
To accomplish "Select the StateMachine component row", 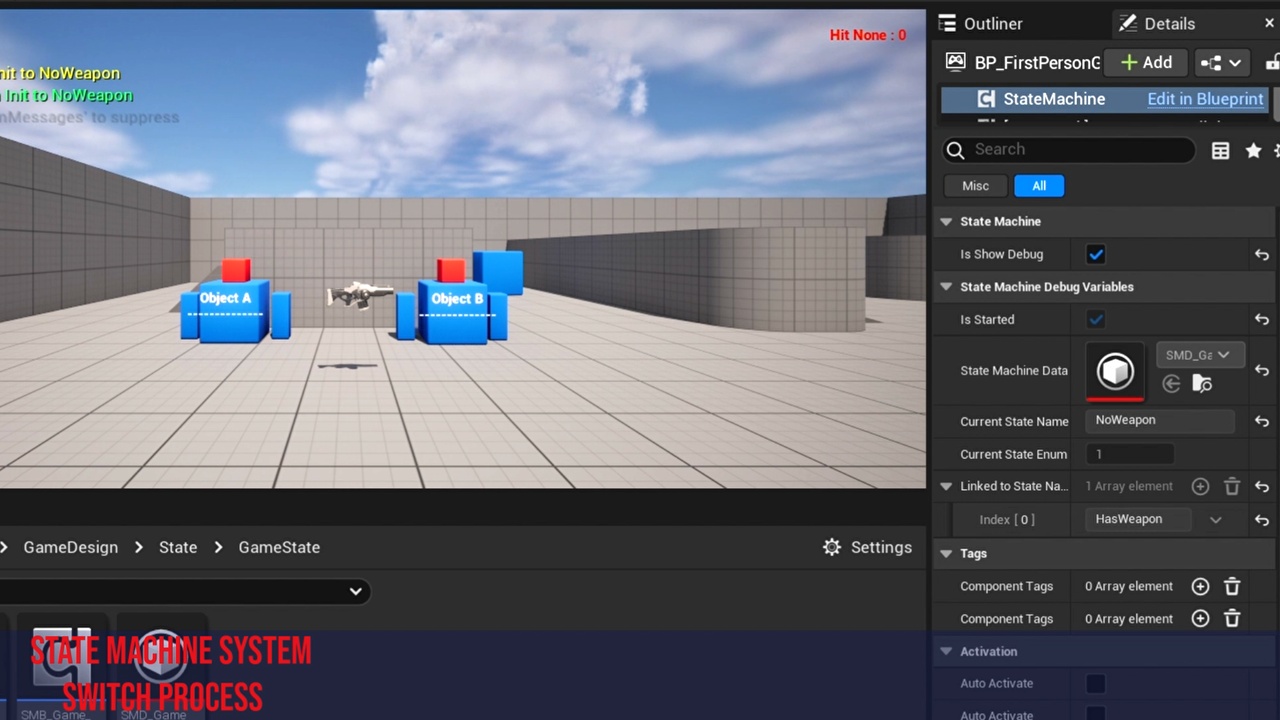I will (1106, 99).
